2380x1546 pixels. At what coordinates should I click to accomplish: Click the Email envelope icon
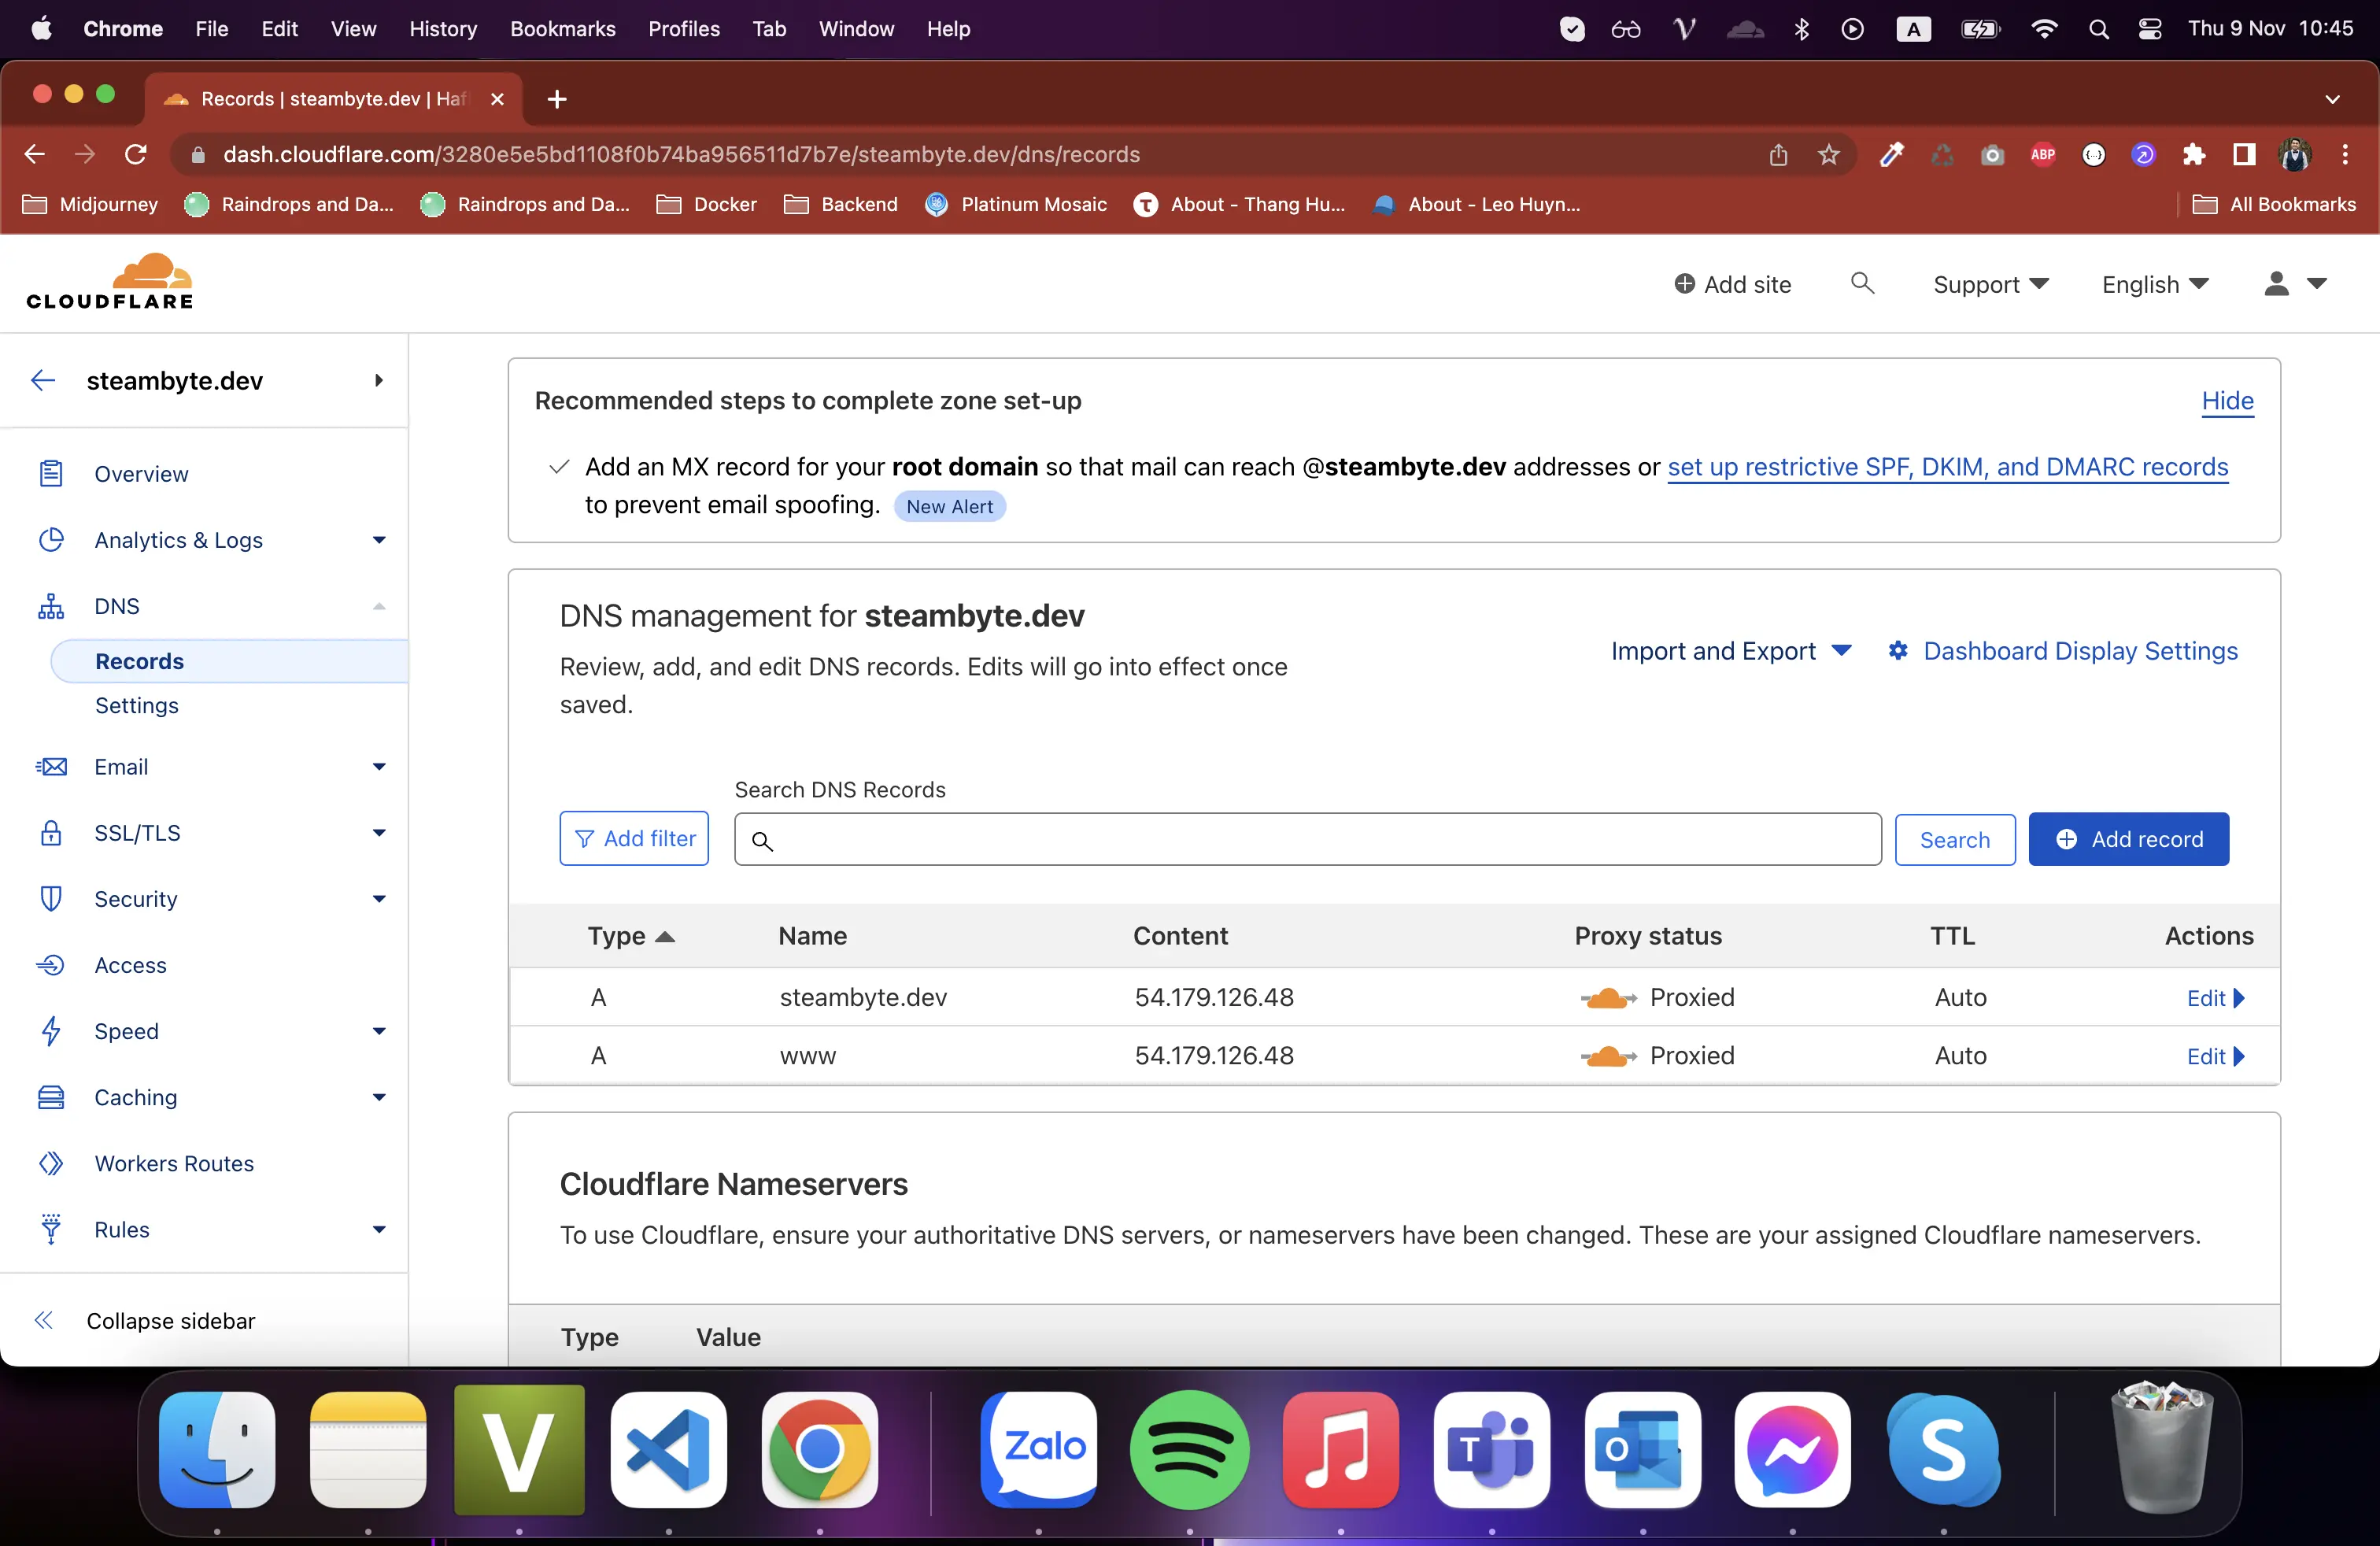(x=51, y=767)
